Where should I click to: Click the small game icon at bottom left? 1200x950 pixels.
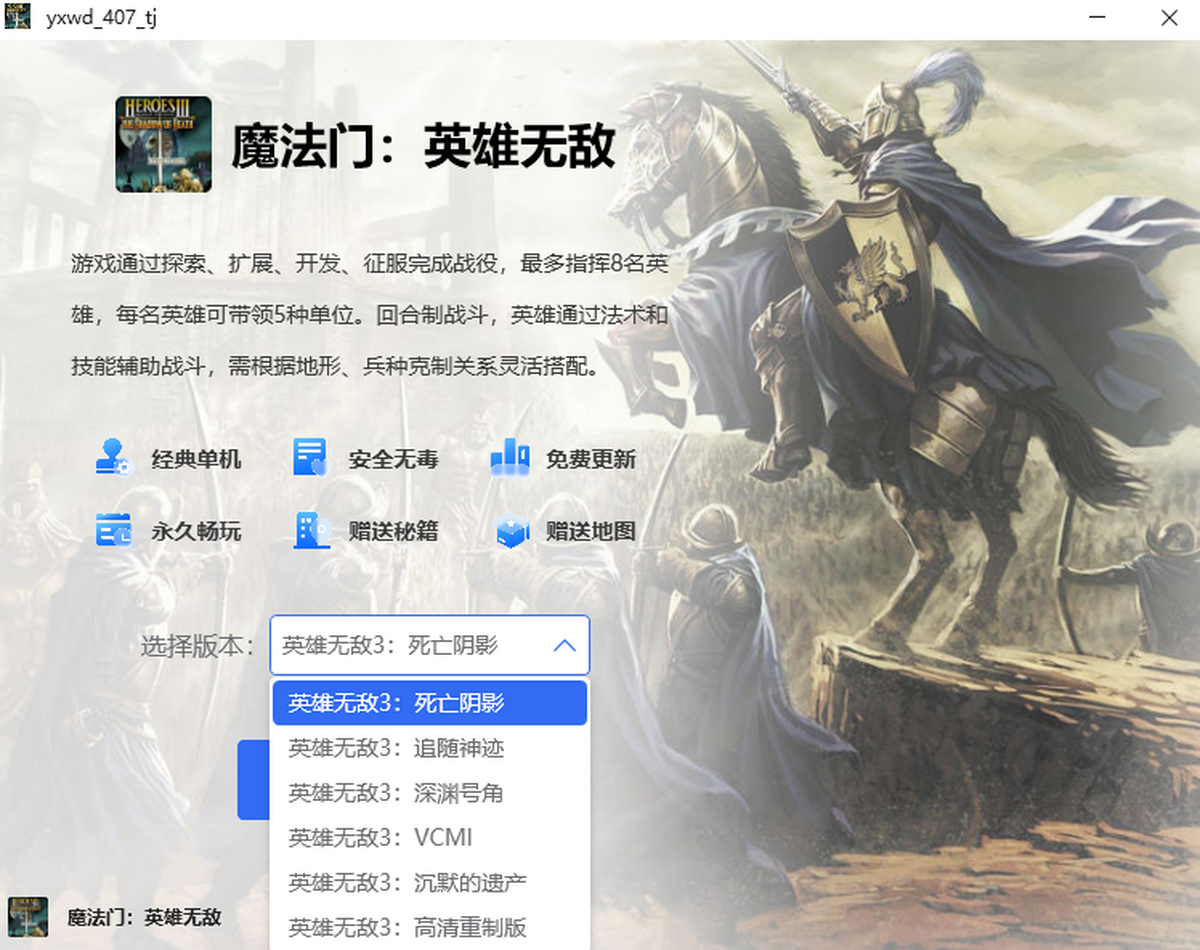pyautogui.click(x=28, y=916)
